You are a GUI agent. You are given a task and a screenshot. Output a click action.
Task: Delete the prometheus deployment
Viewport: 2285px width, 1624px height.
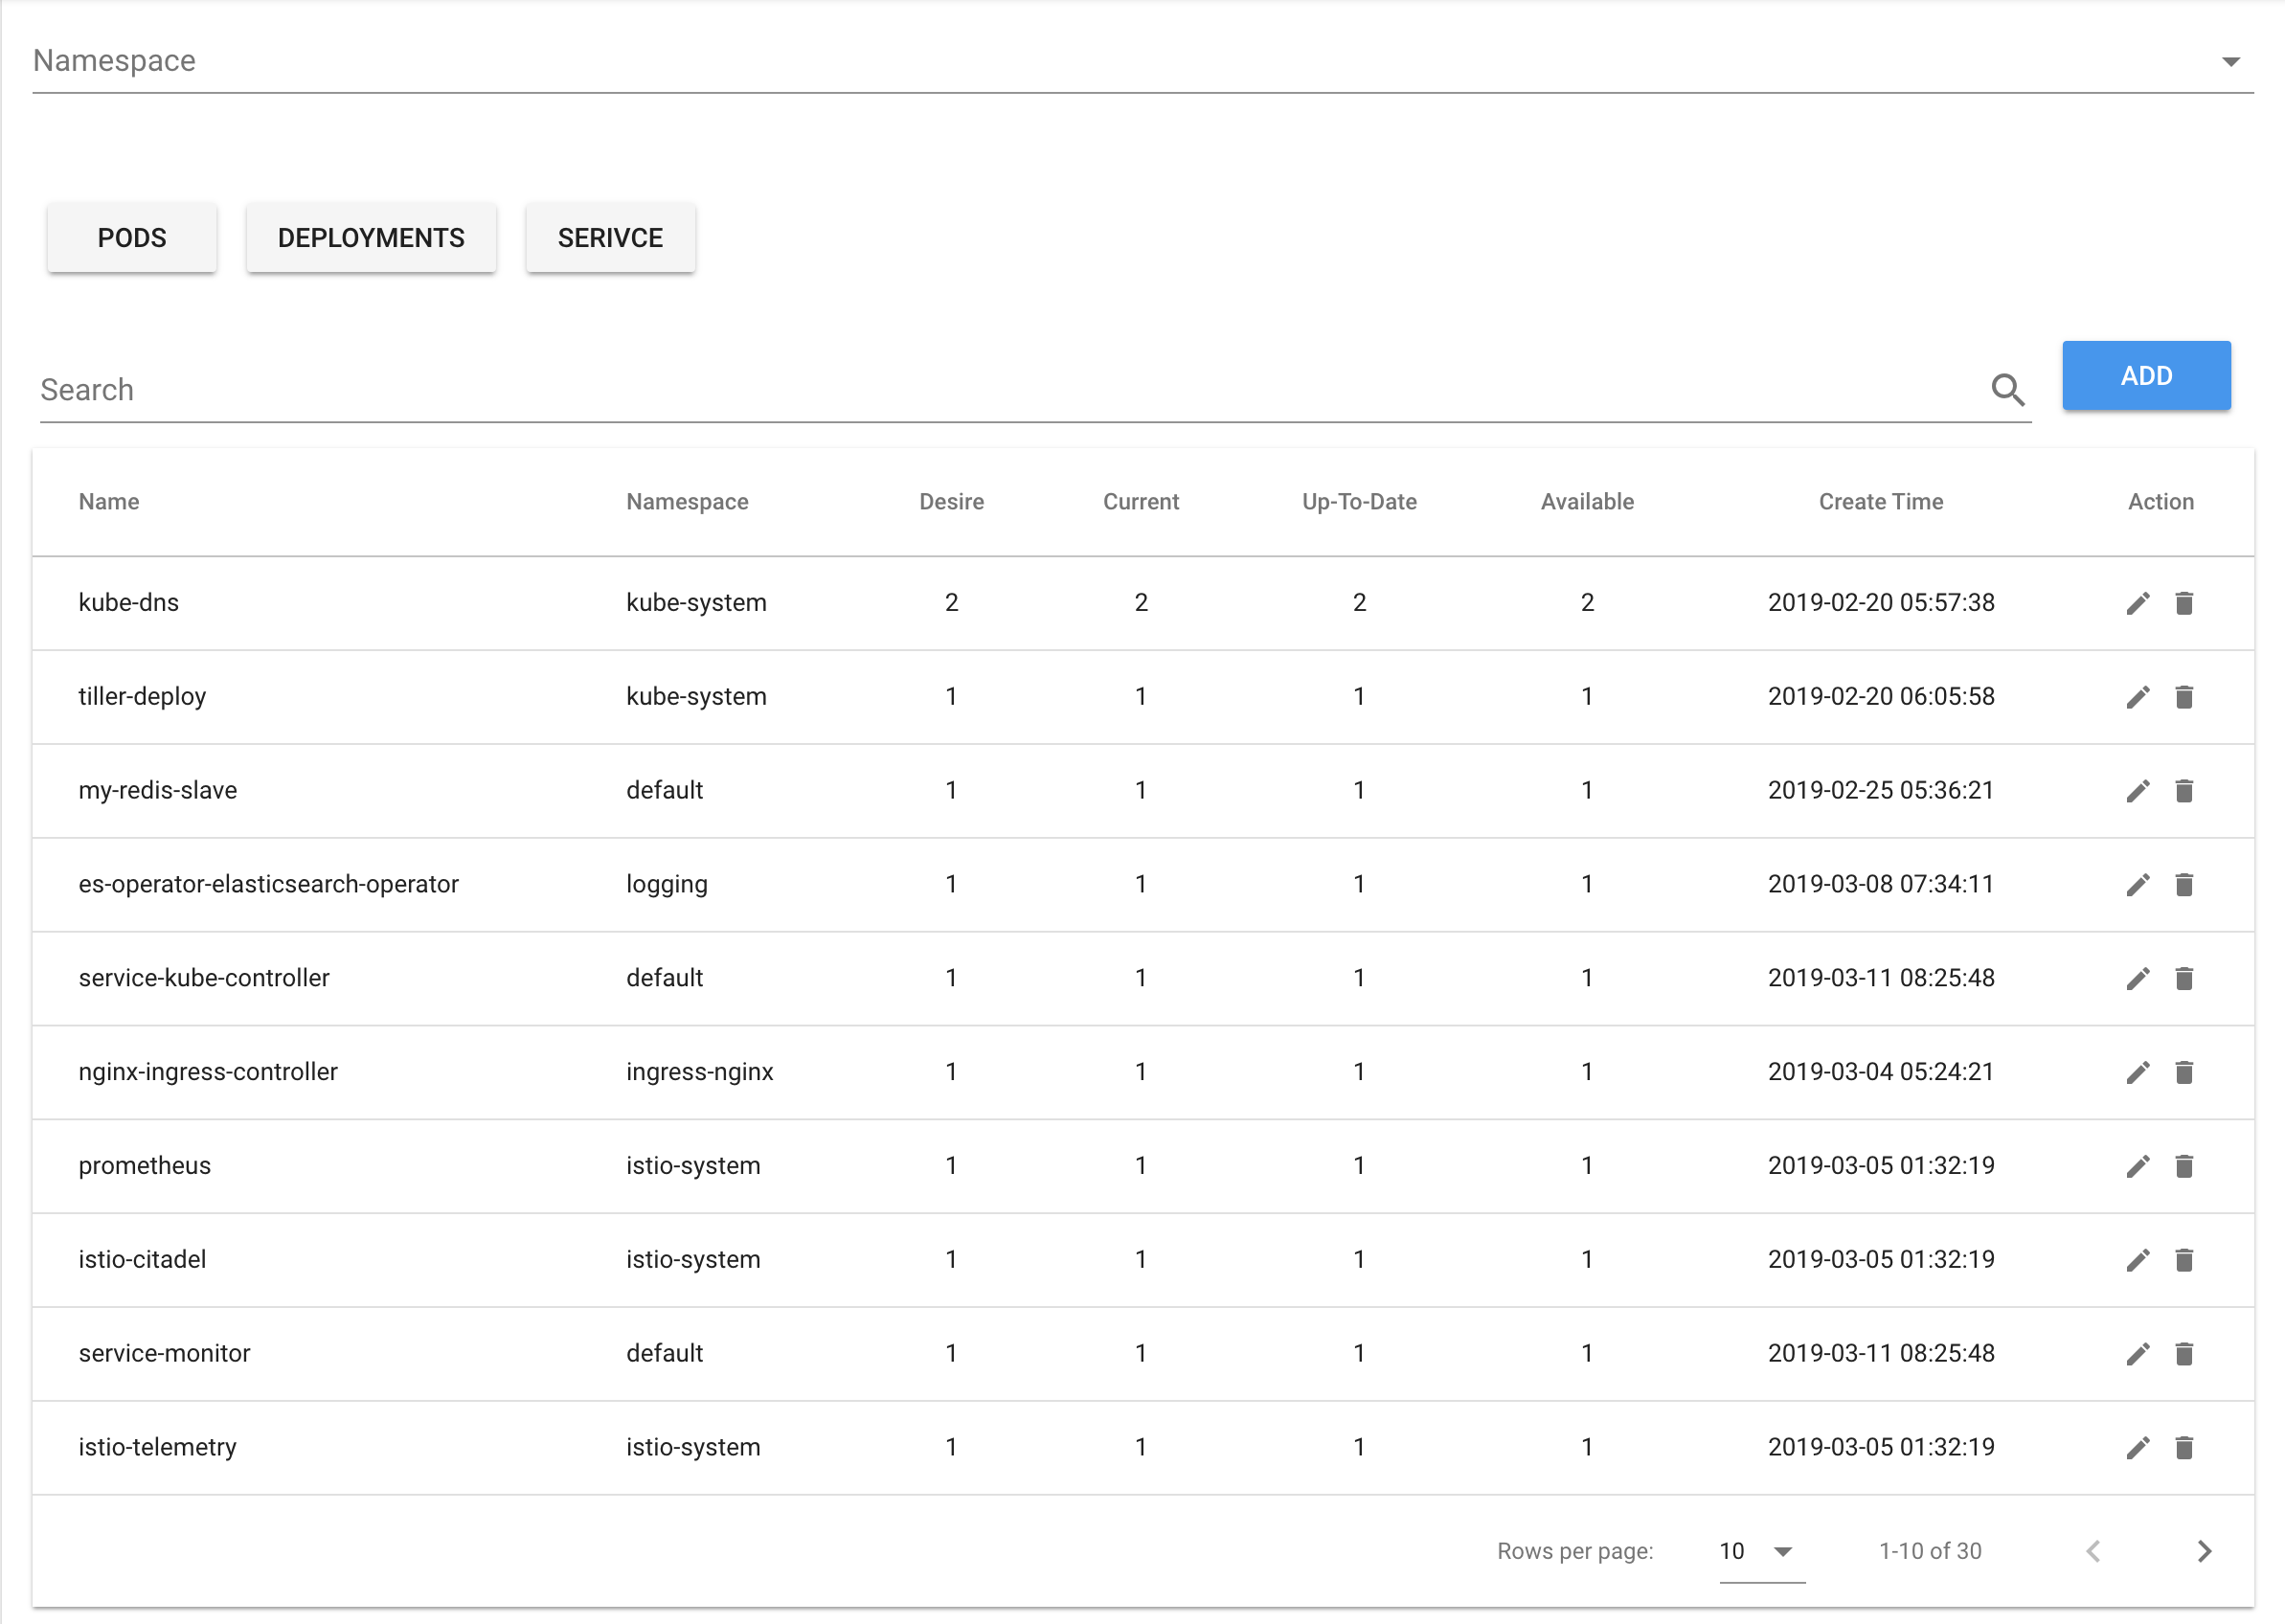click(2185, 1165)
